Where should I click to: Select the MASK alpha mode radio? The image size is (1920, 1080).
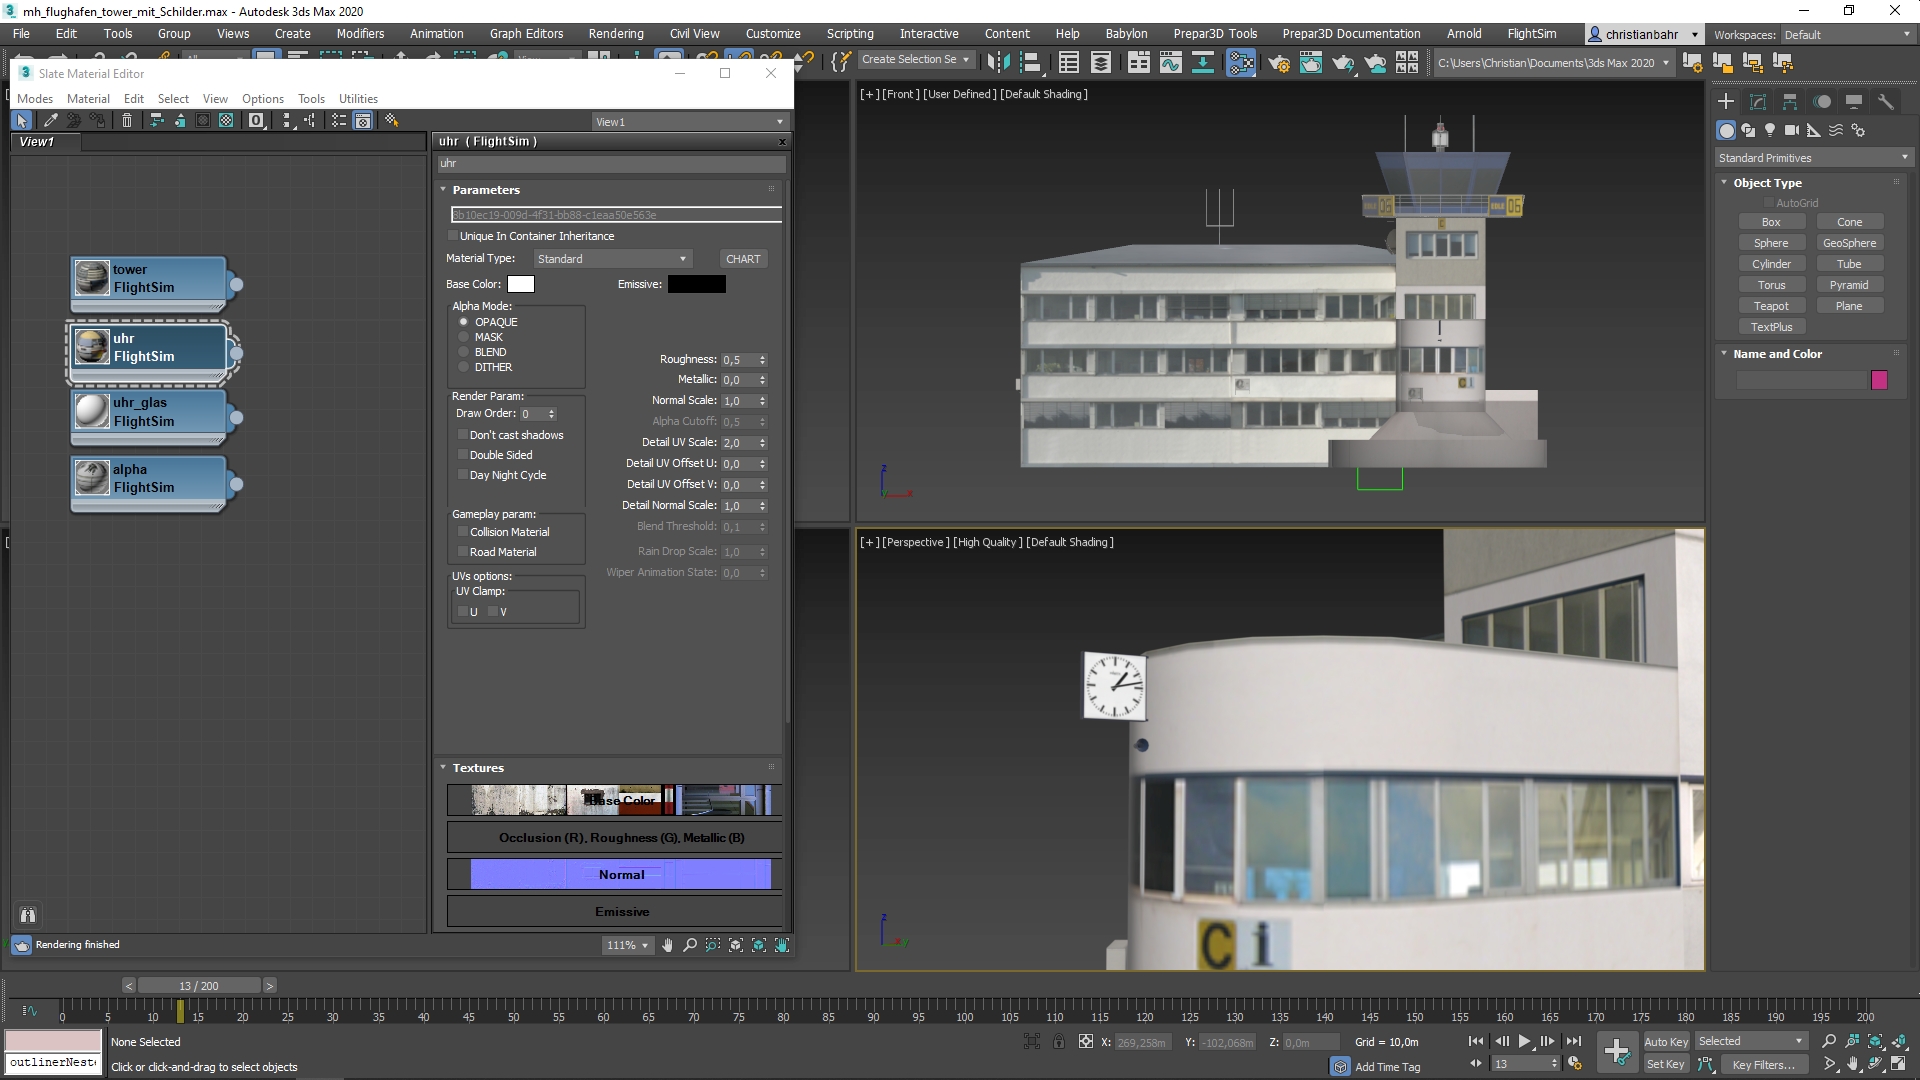coord(463,337)
